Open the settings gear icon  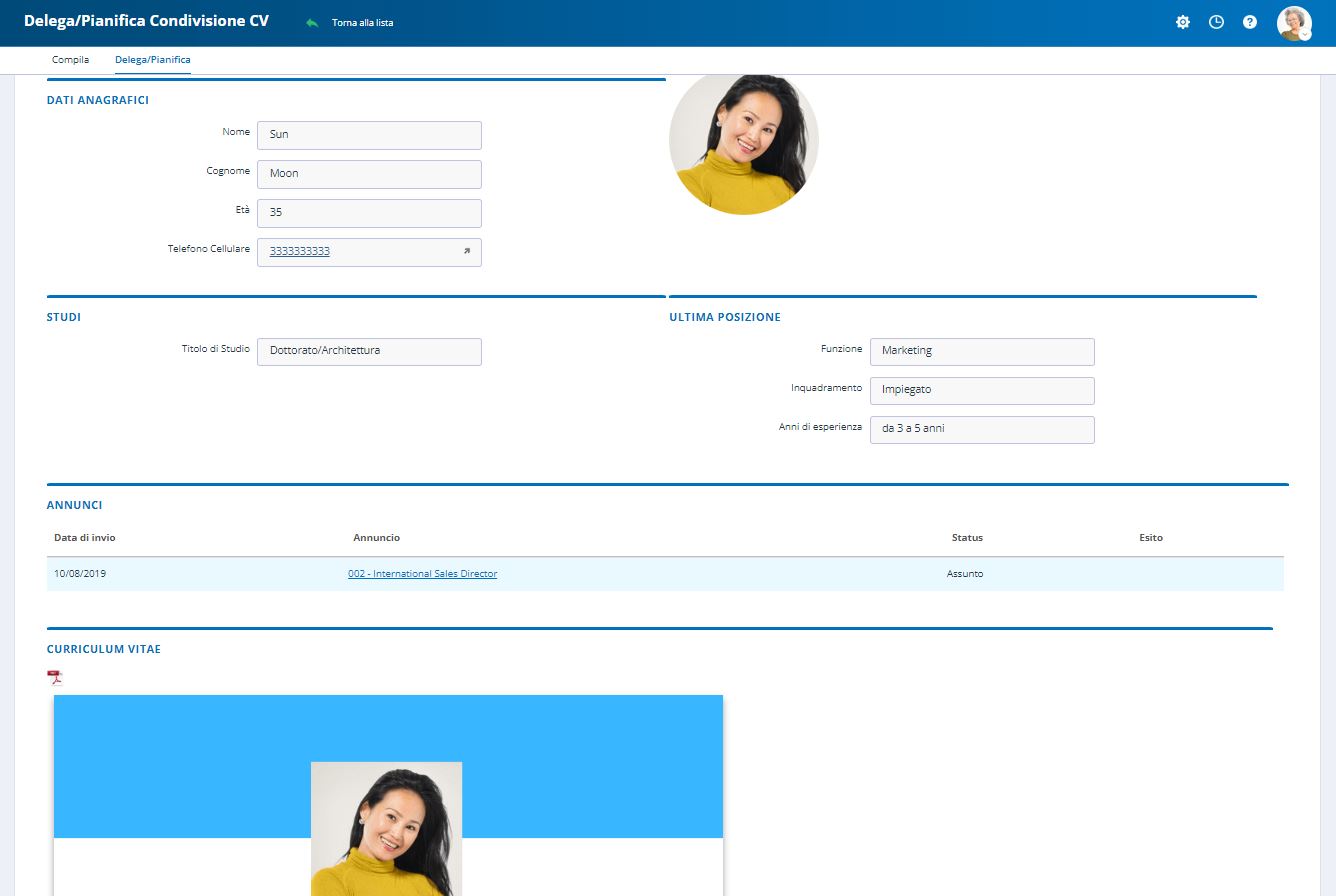tap(1183, 22)
